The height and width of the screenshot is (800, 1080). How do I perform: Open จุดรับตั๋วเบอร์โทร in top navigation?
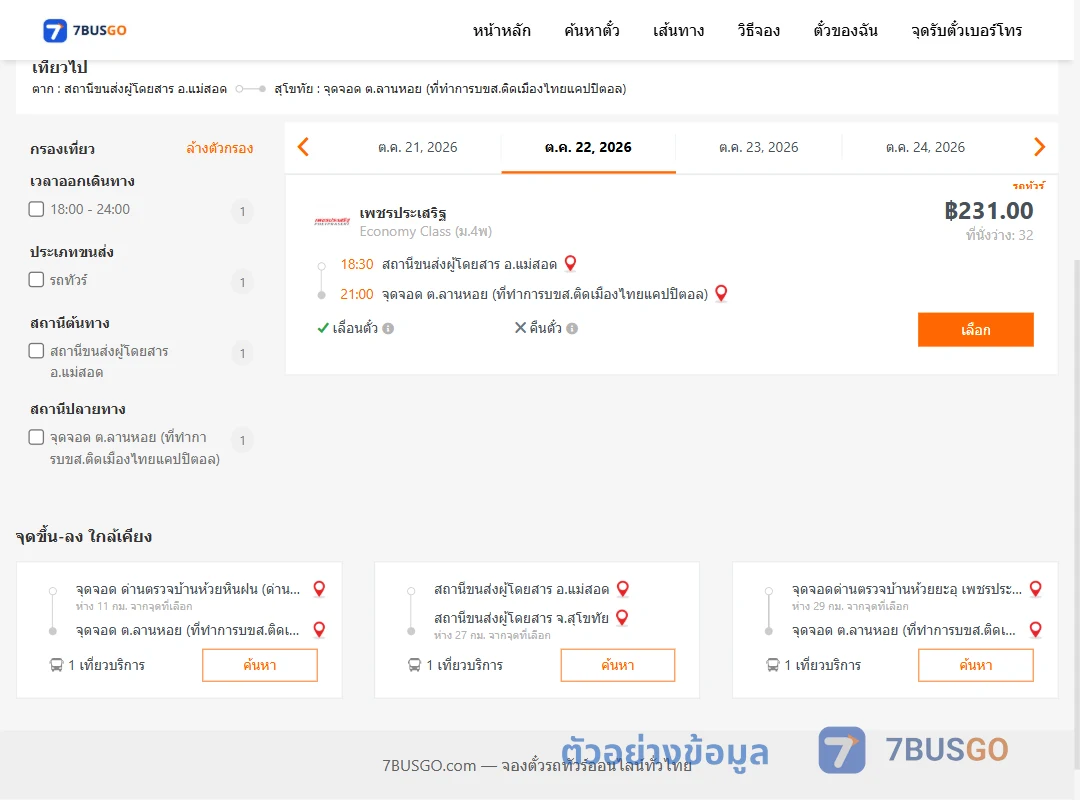966,30
